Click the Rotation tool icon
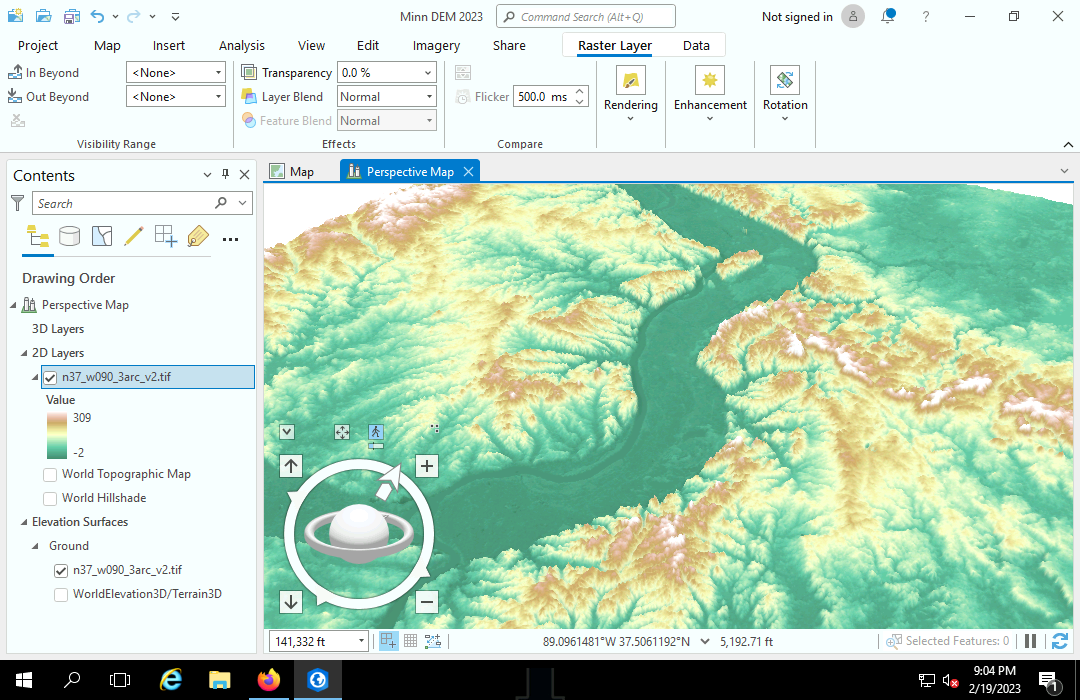This screenshot has width=1080, height=700. point(785,81)
